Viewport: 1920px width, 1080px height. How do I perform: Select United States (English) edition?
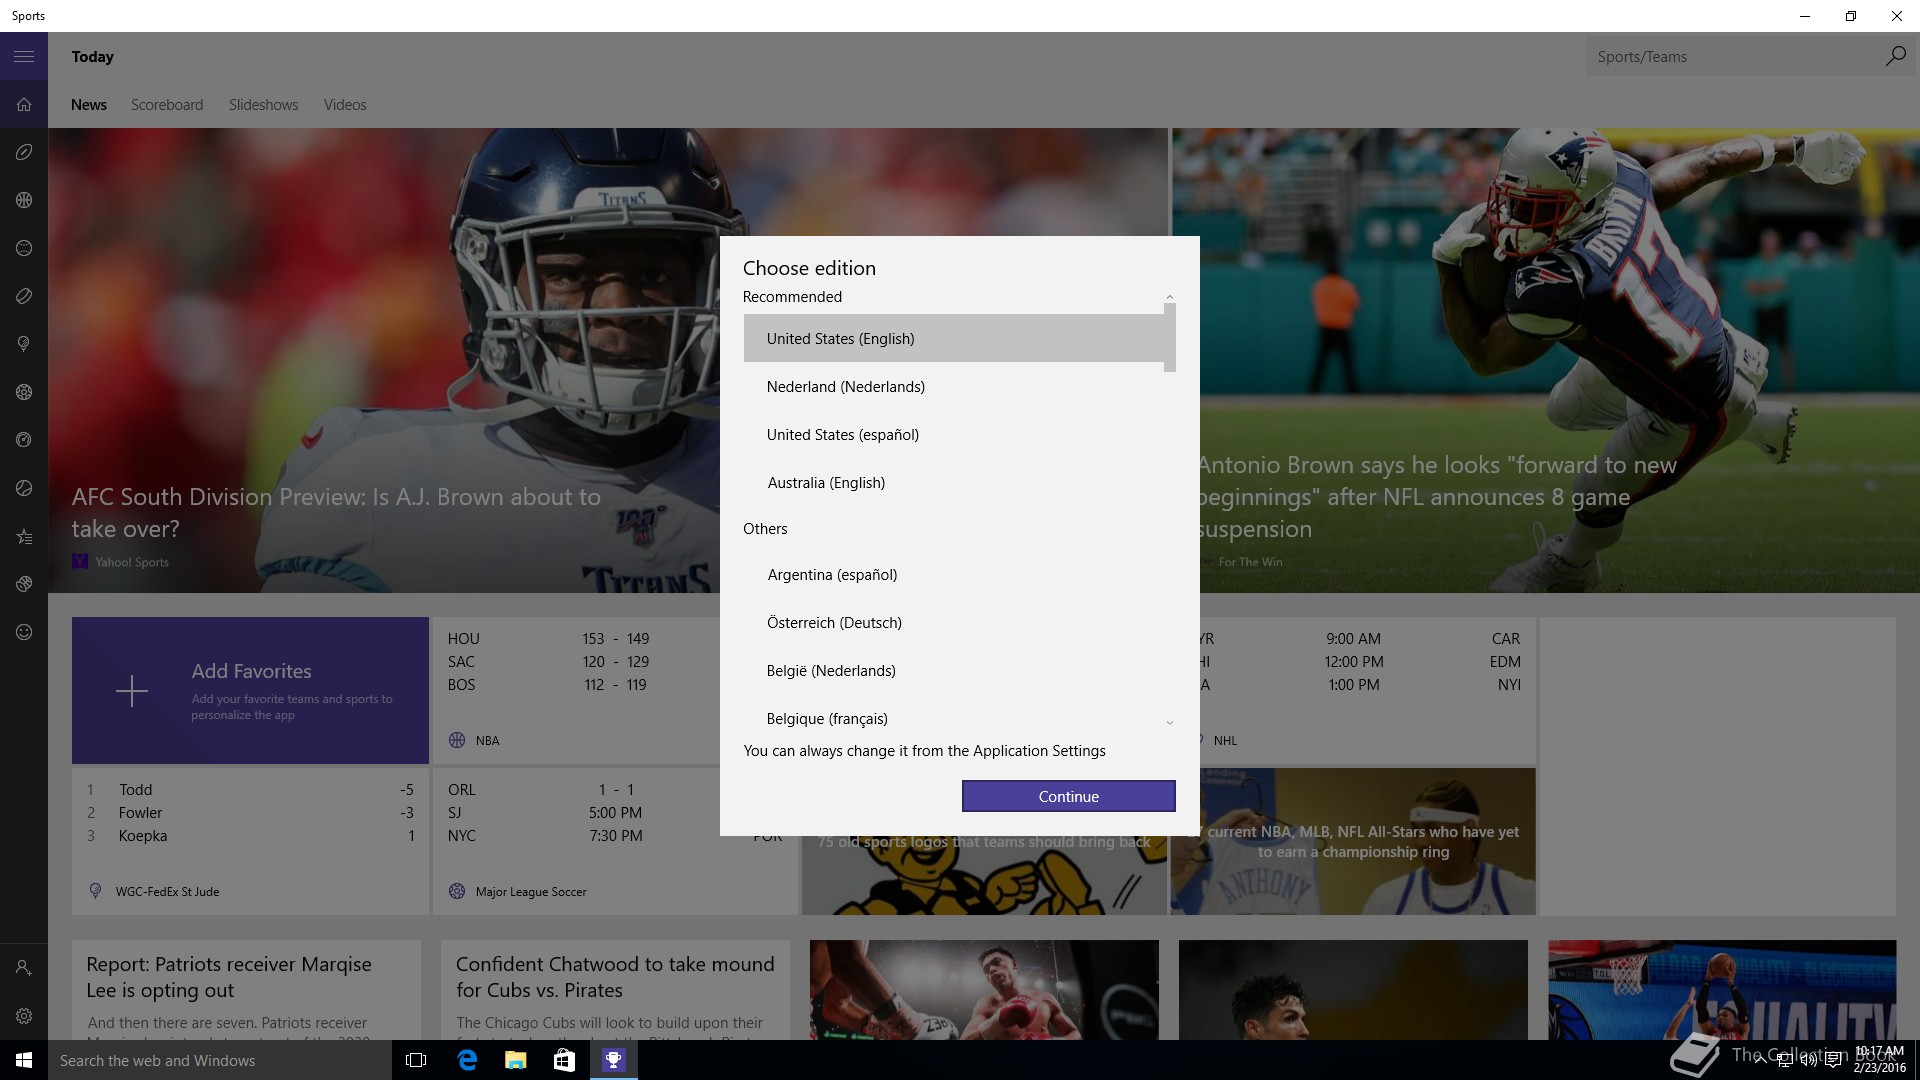point(954,338)
